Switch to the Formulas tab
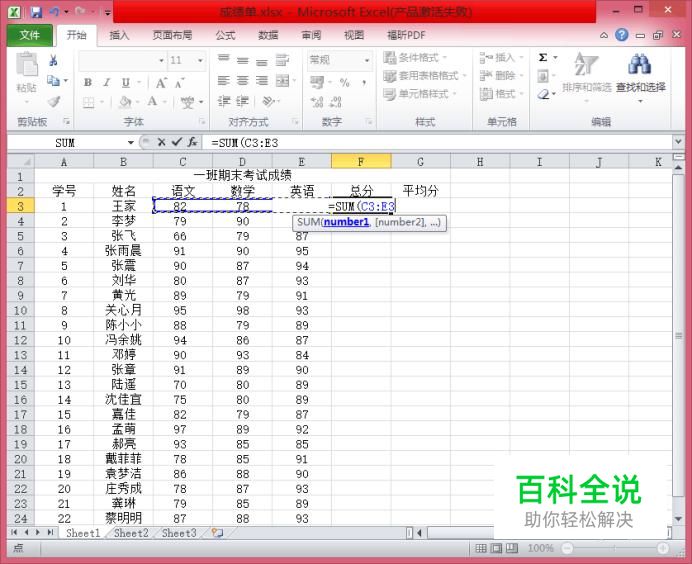The height and width of the screenshot is (564, 692). pos(225,35)
